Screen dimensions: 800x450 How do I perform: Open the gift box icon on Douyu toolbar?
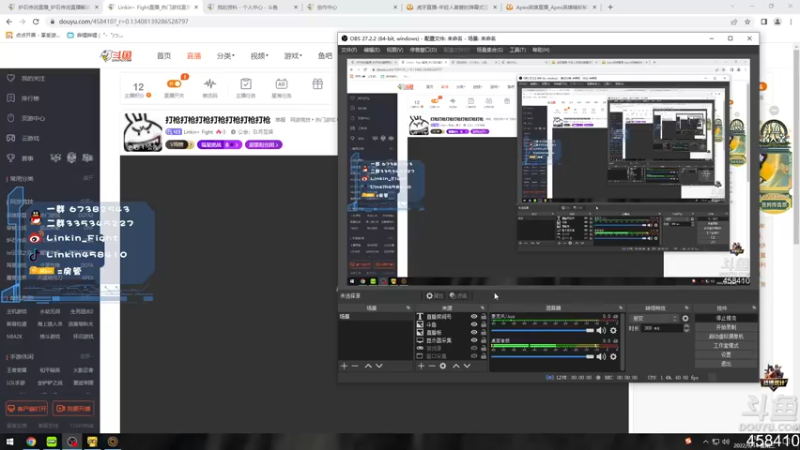pyautogui.click(x=317, y=84)
